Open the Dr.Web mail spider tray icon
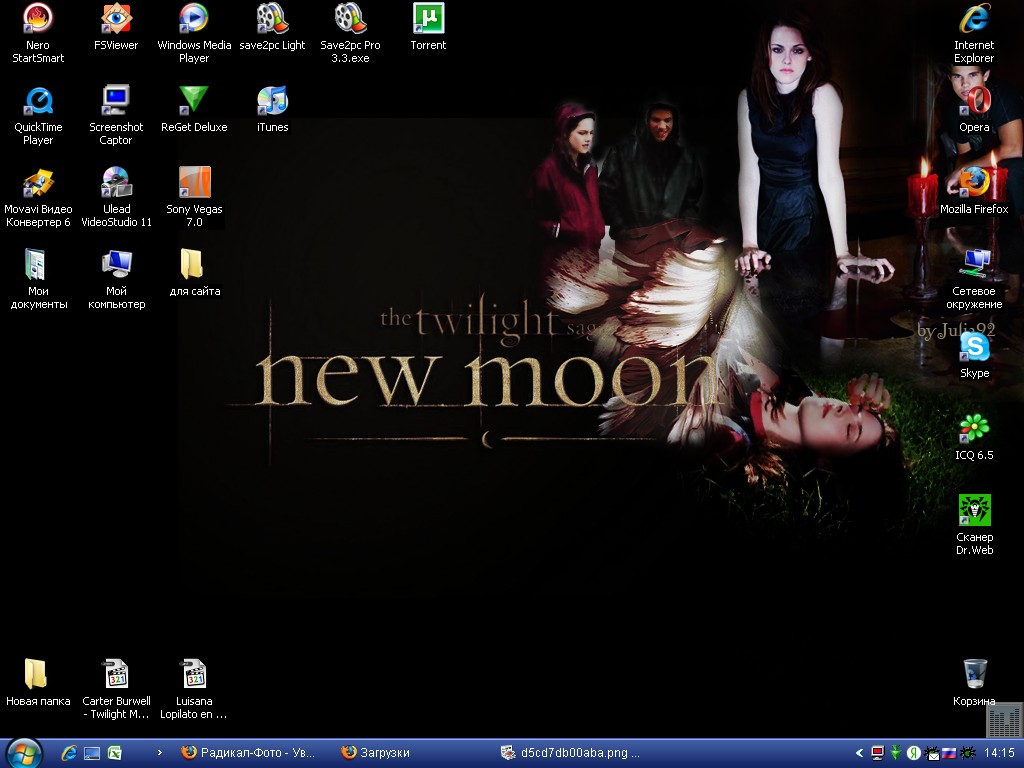 point(932,753)
